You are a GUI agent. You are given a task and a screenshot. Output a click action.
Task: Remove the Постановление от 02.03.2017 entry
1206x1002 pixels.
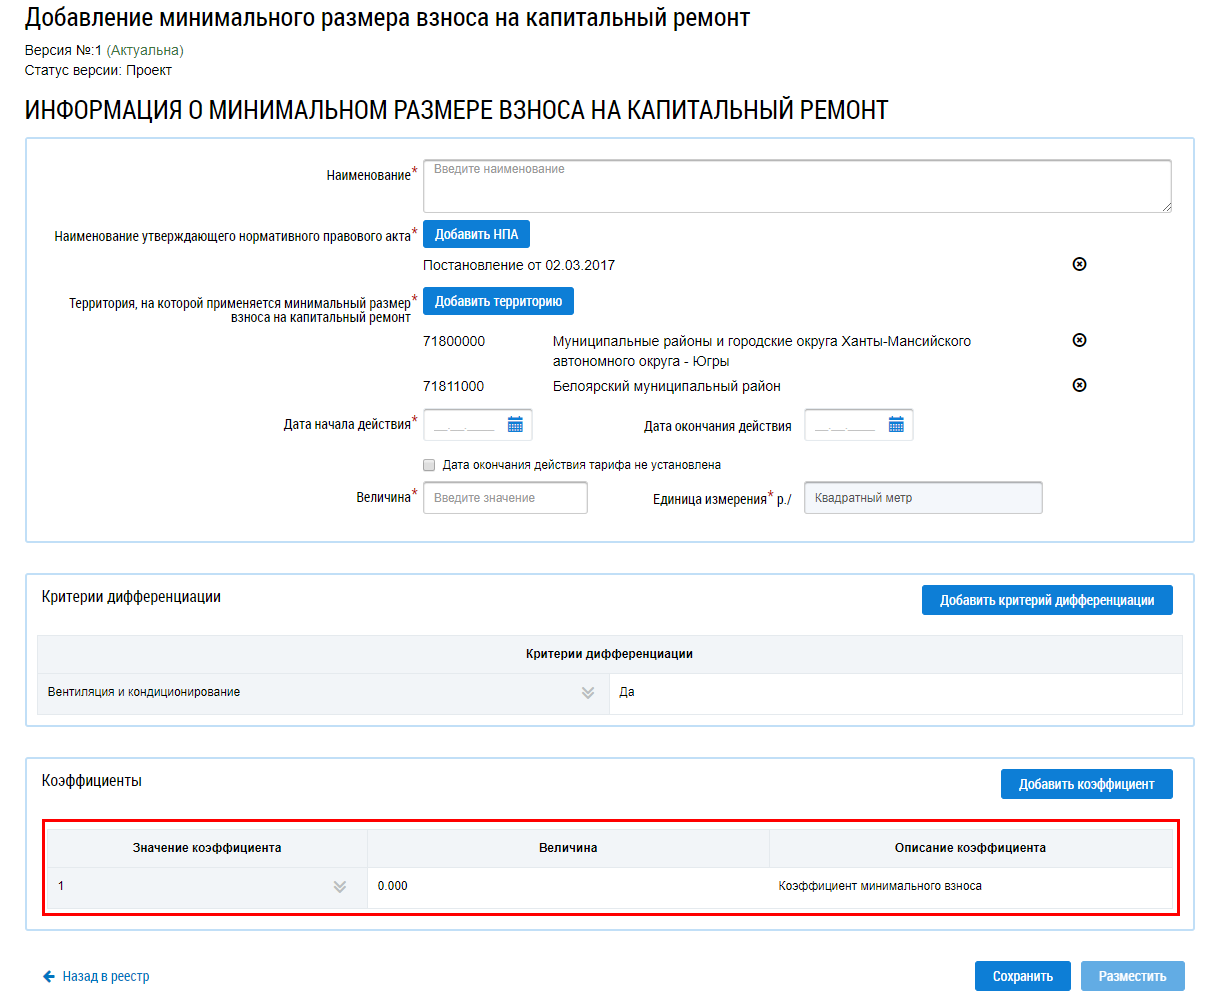click(x=1079, y=264)
